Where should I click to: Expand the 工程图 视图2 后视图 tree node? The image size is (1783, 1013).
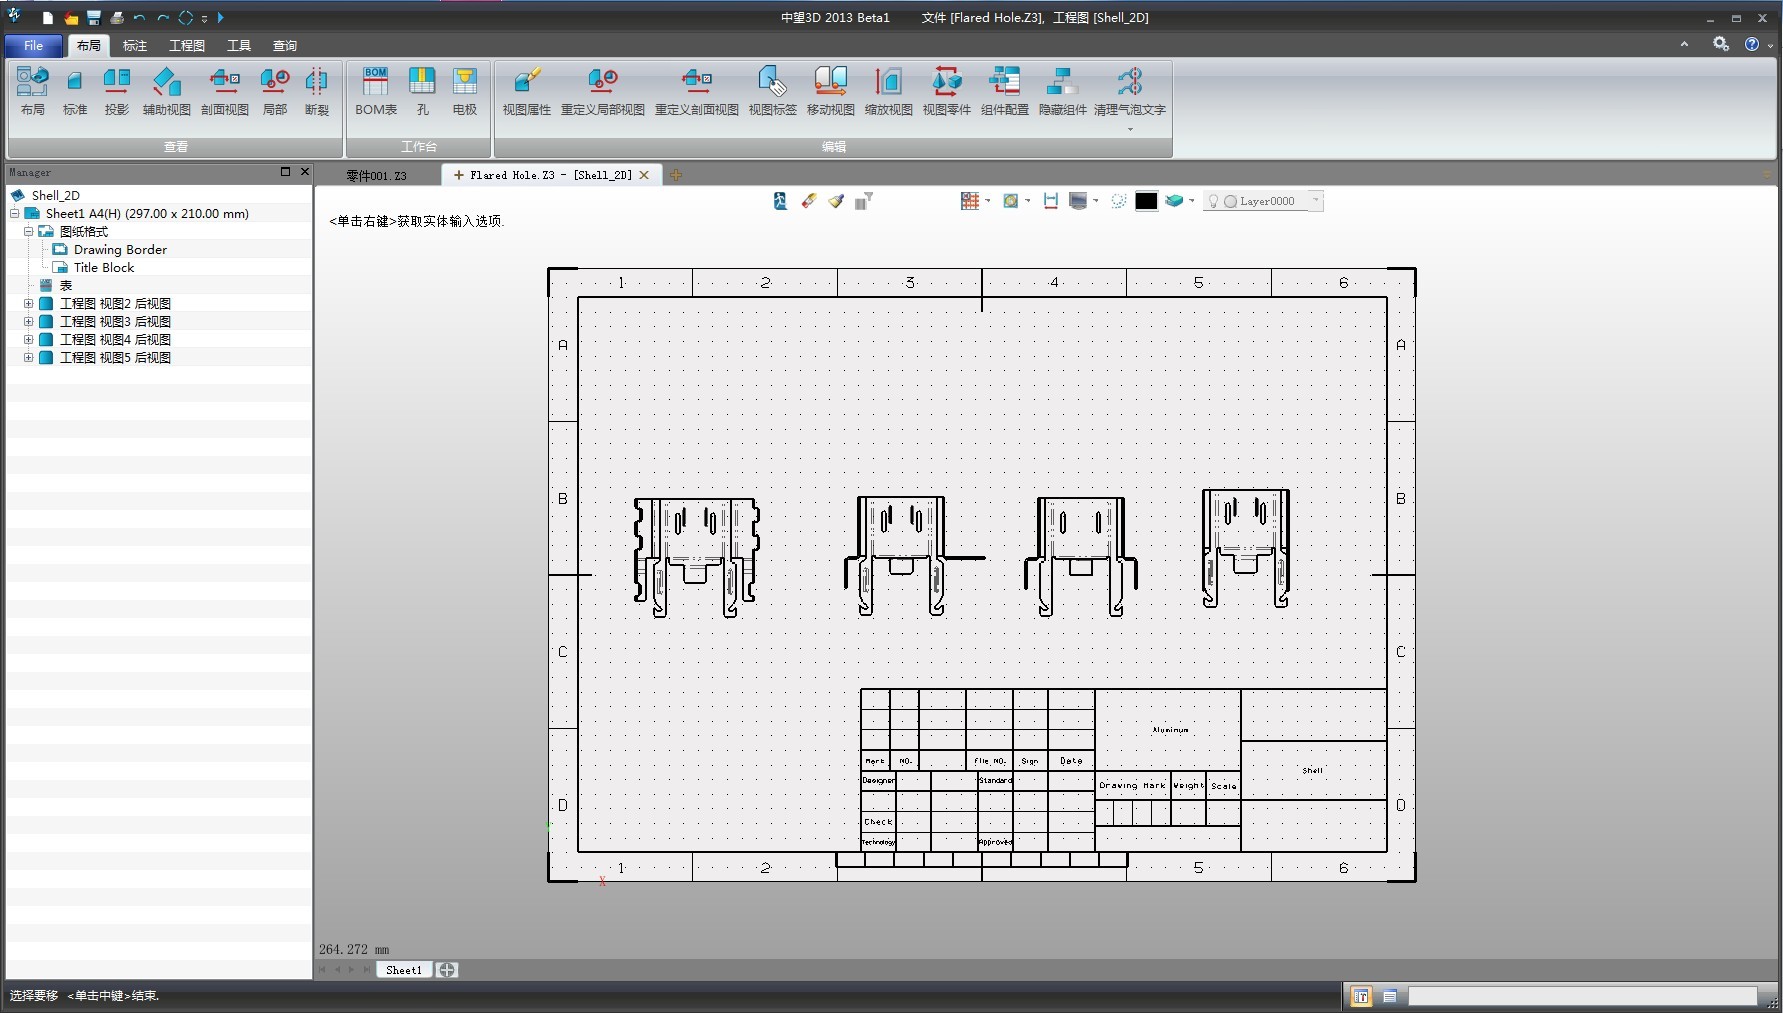point(29,304)
